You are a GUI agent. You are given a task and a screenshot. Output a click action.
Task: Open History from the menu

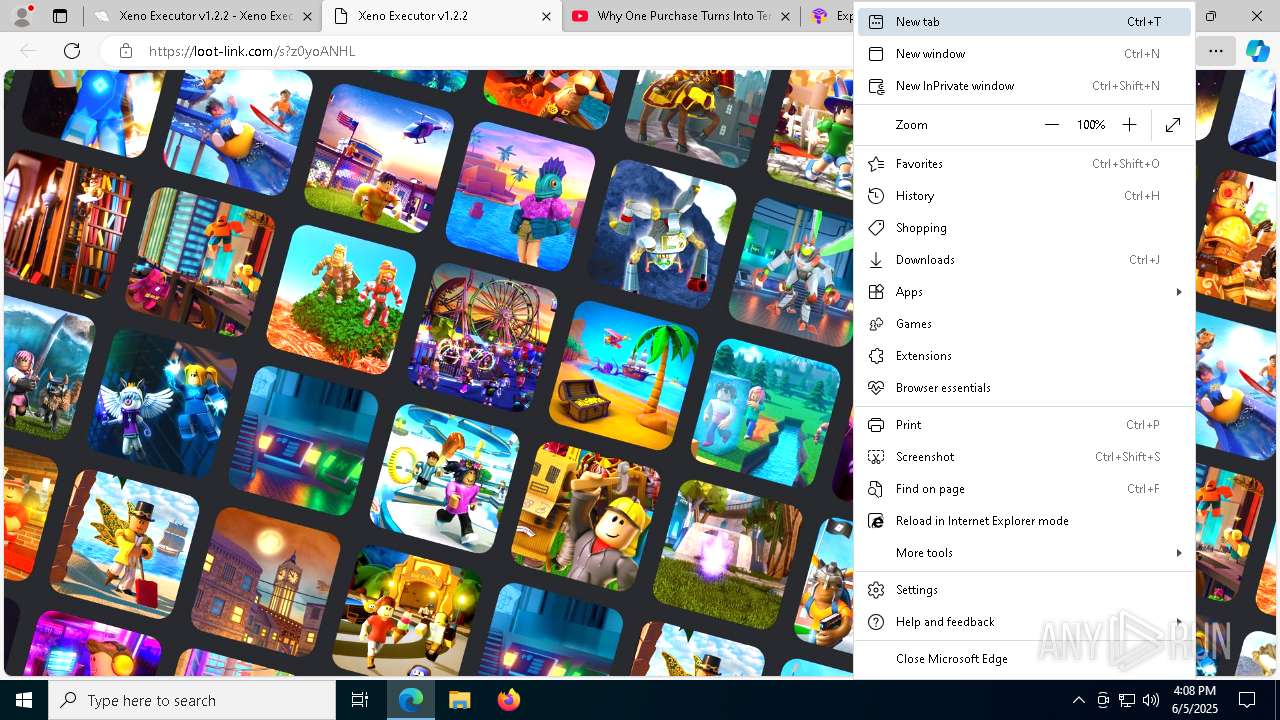(x=1025, y=196)
